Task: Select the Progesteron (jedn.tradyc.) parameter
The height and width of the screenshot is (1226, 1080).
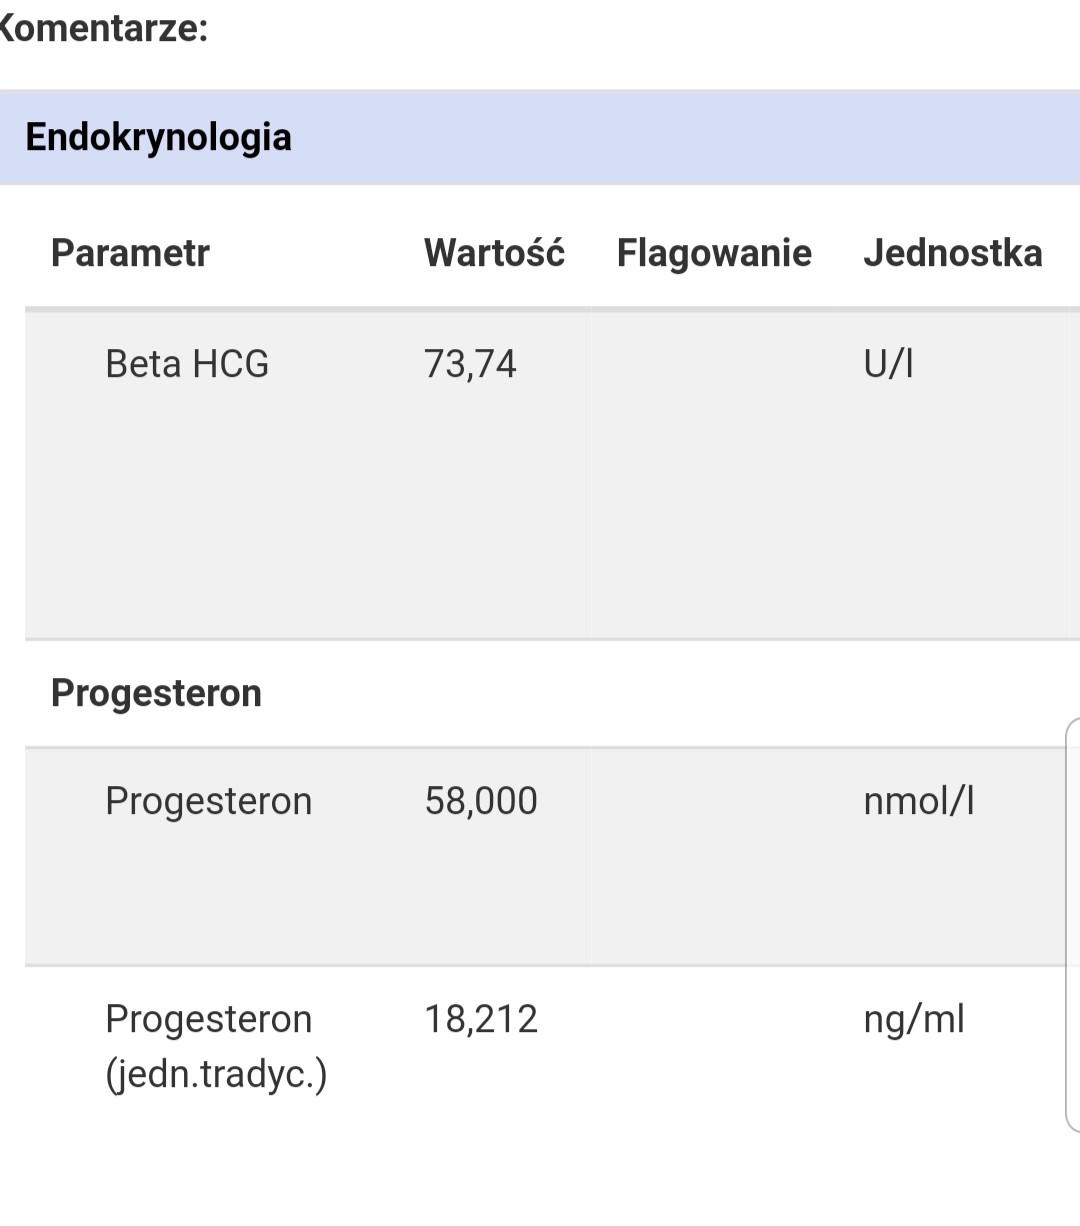Action: (x=215, y=1046)
